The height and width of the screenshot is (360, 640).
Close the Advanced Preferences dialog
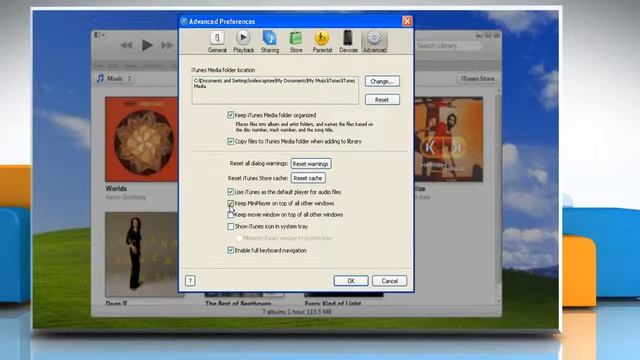407,21
